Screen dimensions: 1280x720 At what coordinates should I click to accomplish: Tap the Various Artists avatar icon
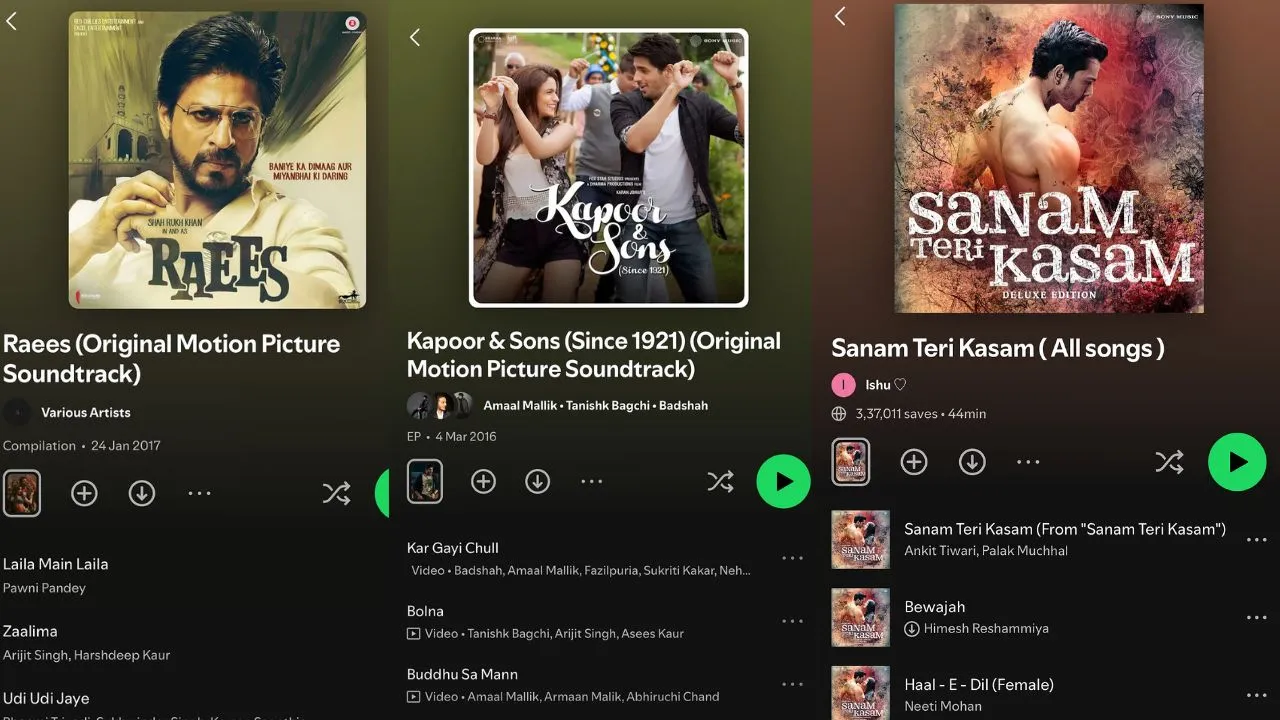16,412
